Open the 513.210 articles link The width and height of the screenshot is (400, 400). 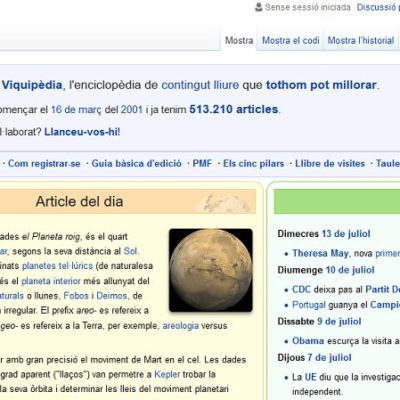pyautogui.click(x=234, y=109)
